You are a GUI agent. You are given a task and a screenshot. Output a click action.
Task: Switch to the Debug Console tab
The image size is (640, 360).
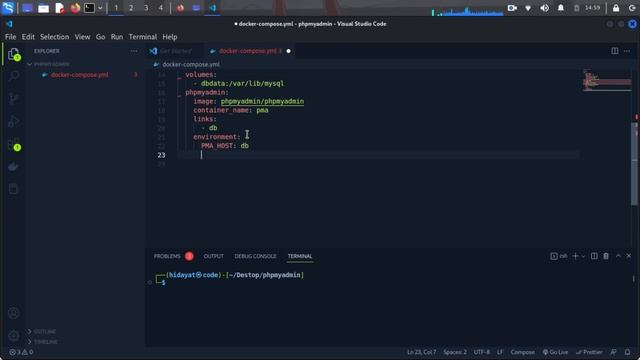(255, 256)
